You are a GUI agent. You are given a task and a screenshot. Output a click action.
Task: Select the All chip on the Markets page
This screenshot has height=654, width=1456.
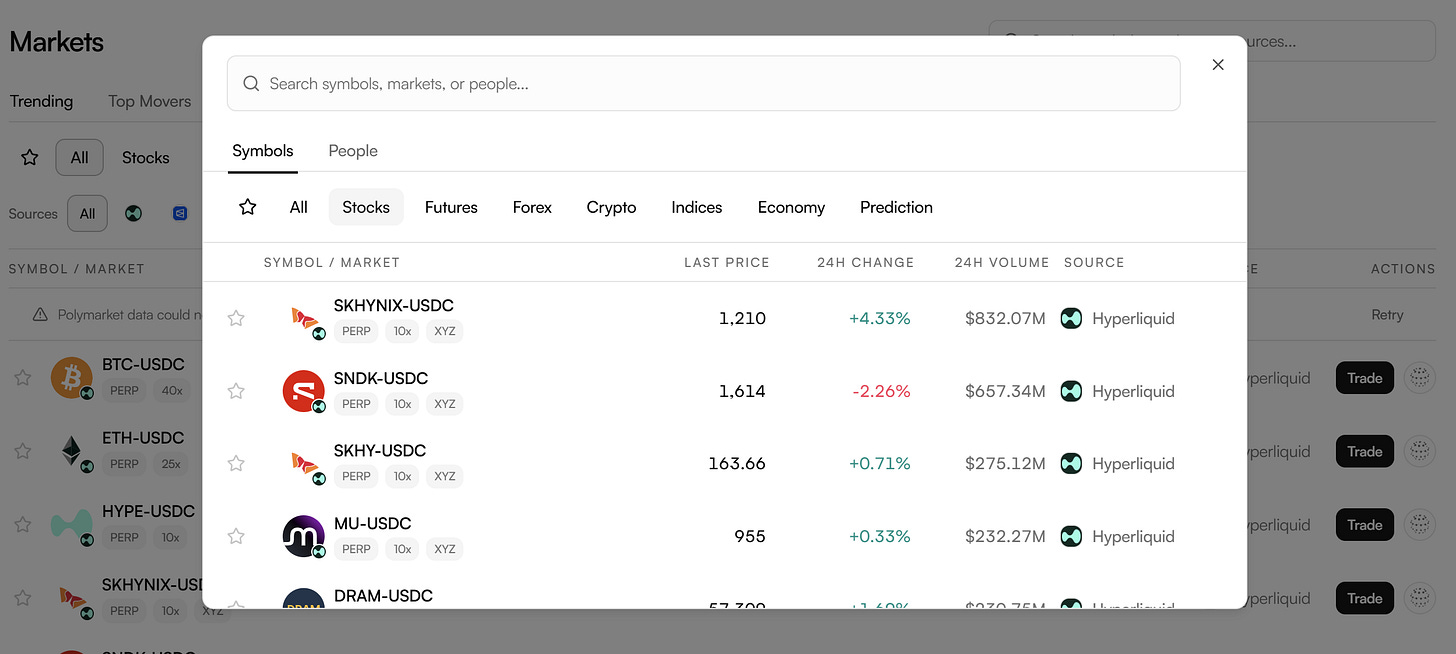(80, 157)
